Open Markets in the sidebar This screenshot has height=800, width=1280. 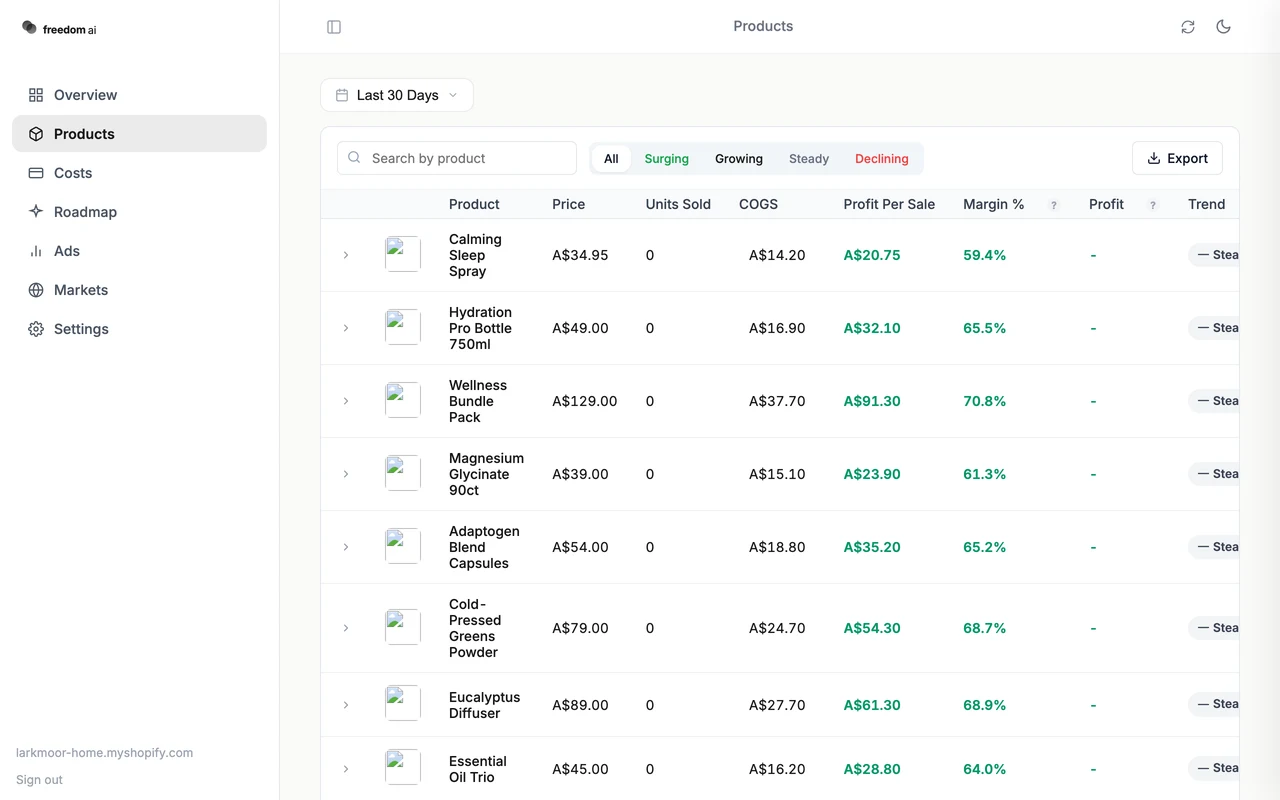click(139, 290)
